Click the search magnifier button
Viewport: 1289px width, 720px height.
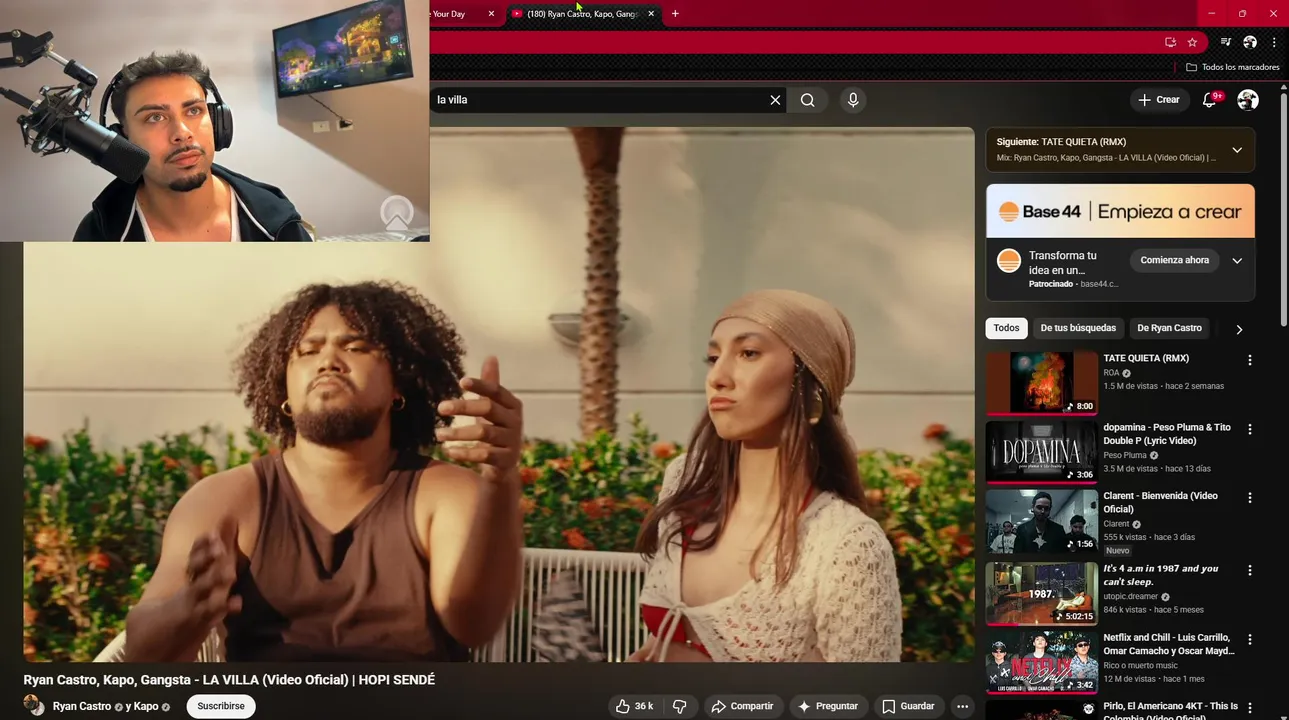[808, 100]
